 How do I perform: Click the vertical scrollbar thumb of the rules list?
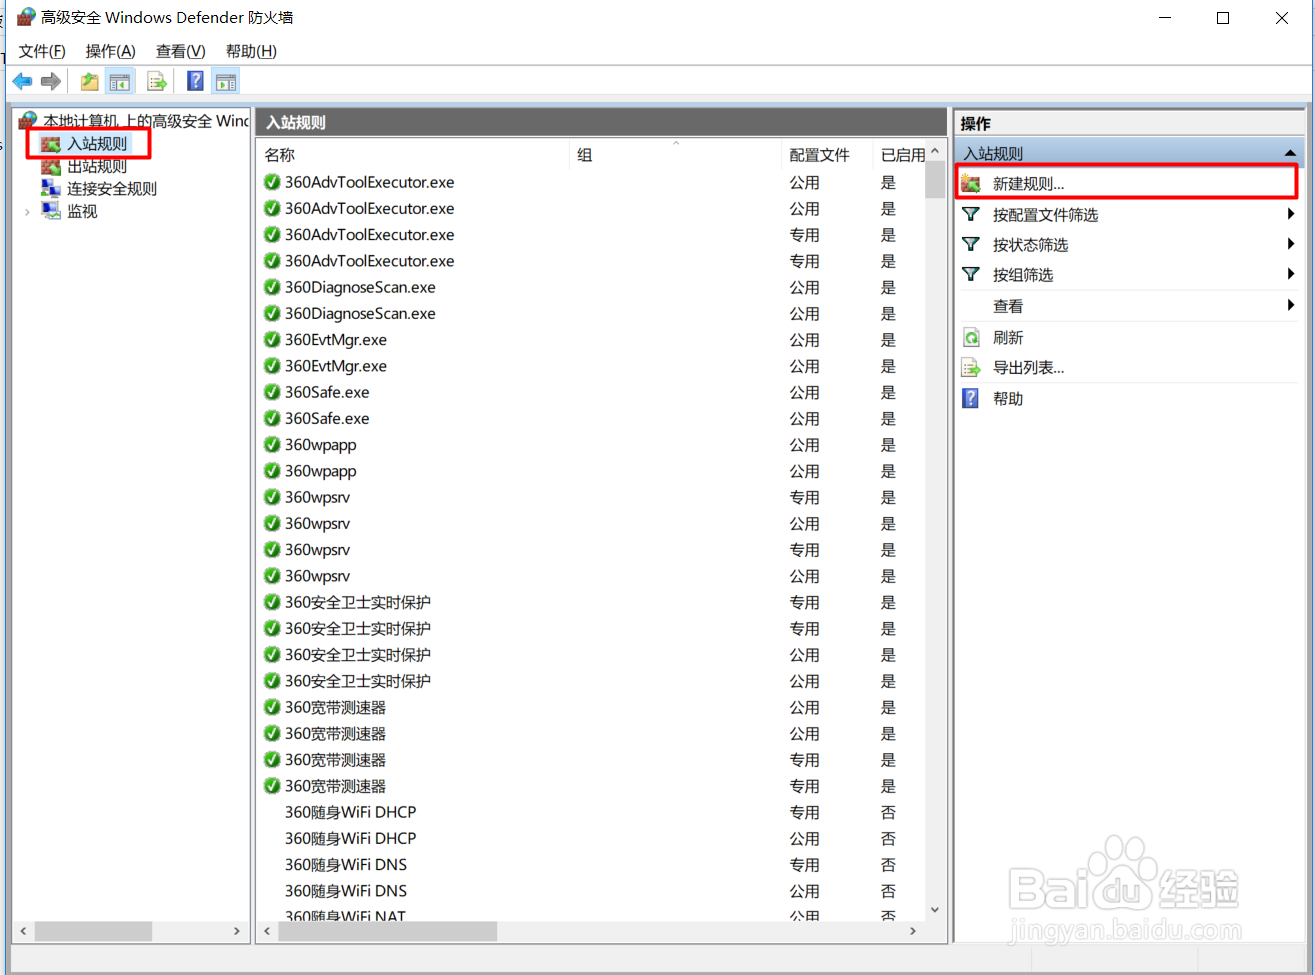pyautogui.click(x=935, y=179)
